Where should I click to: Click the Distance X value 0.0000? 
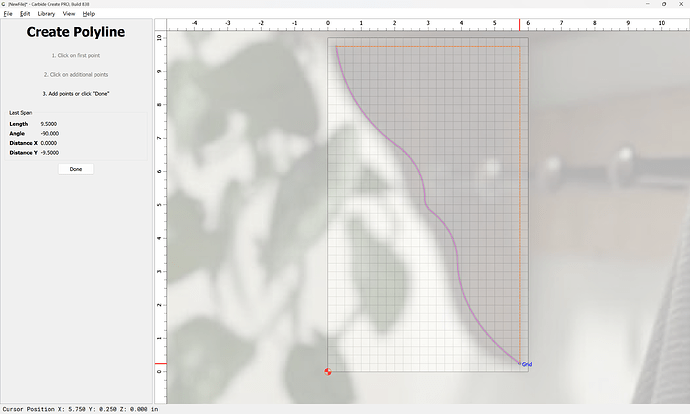(49, 143)
